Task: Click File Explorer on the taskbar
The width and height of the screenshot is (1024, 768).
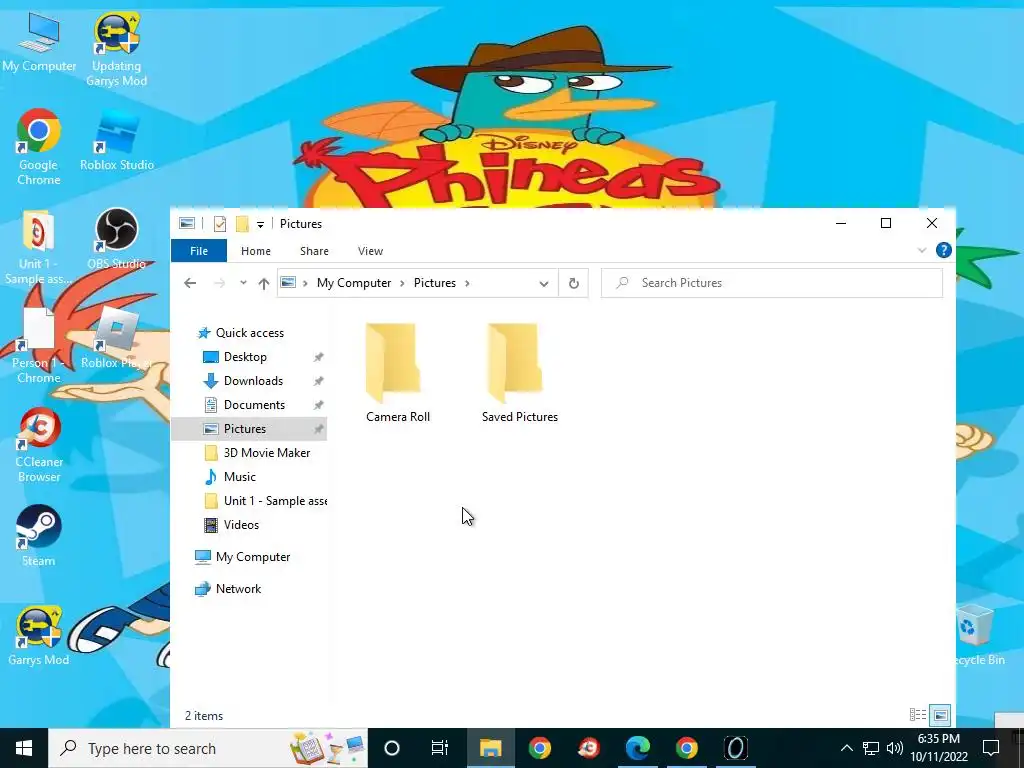Action: pyautogui.click(x=490, y=748)
